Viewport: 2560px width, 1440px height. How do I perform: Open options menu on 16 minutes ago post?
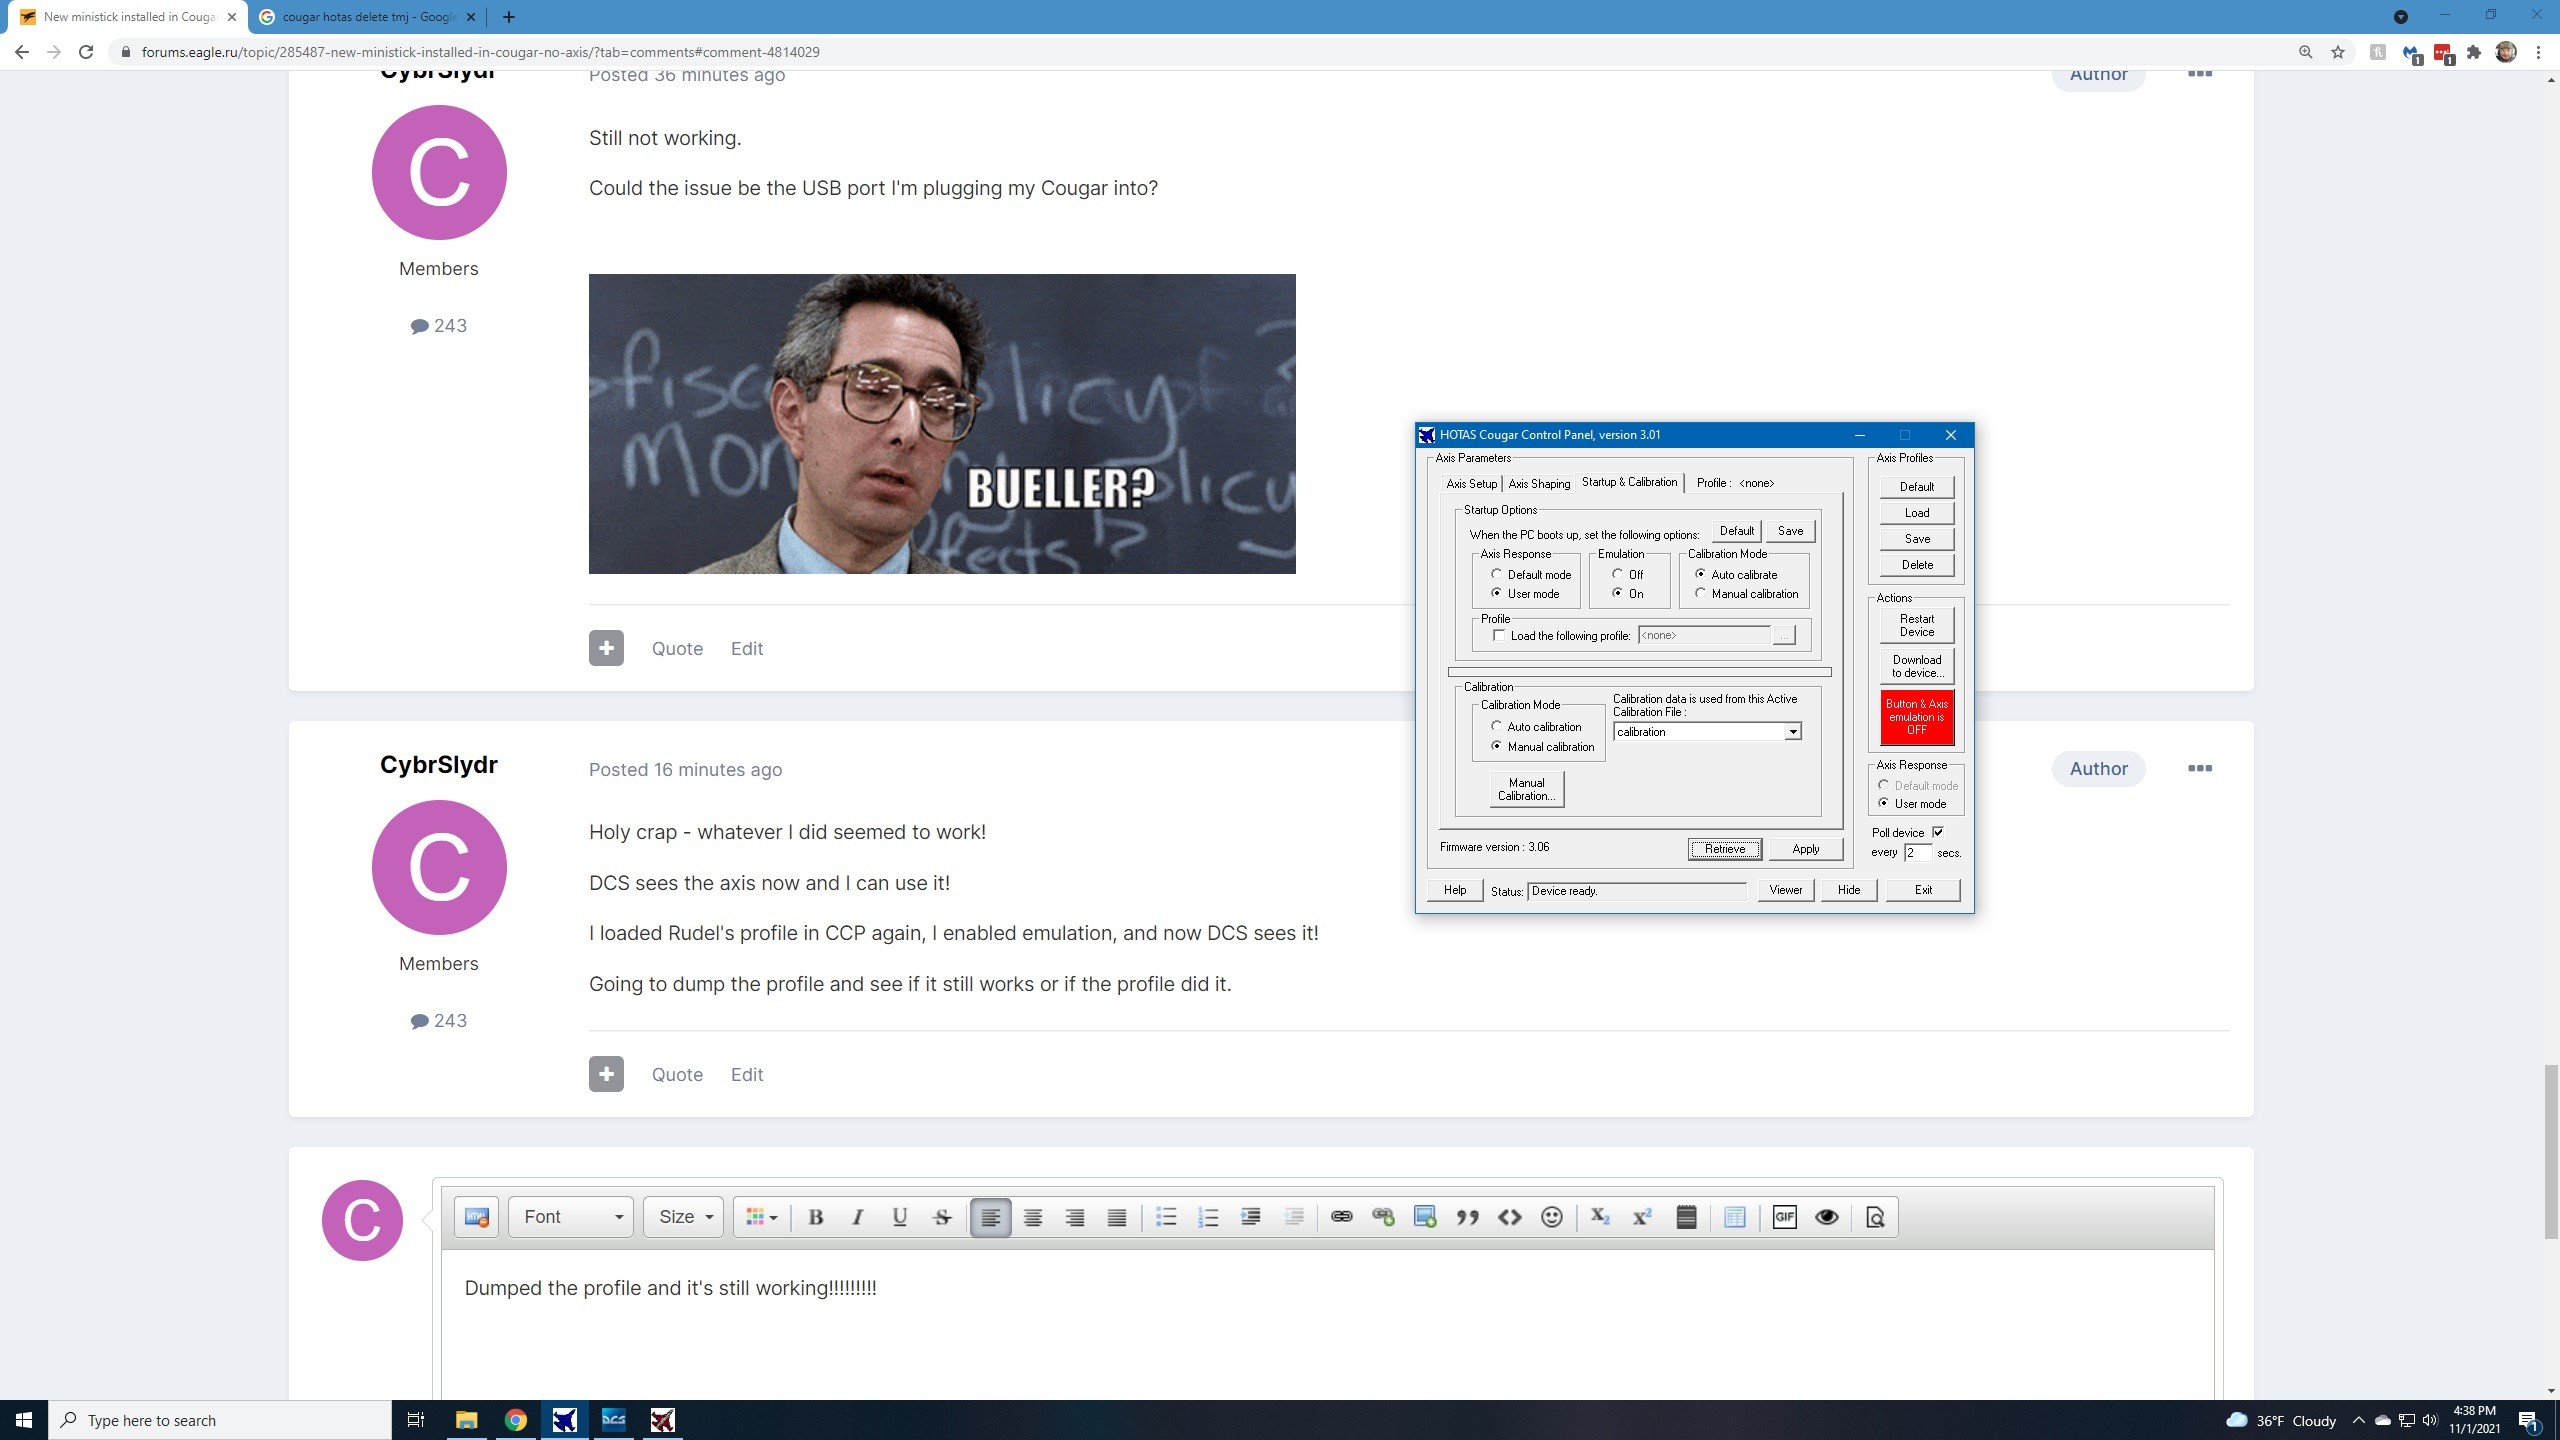pyautogui.click(x=2200, y=768)
